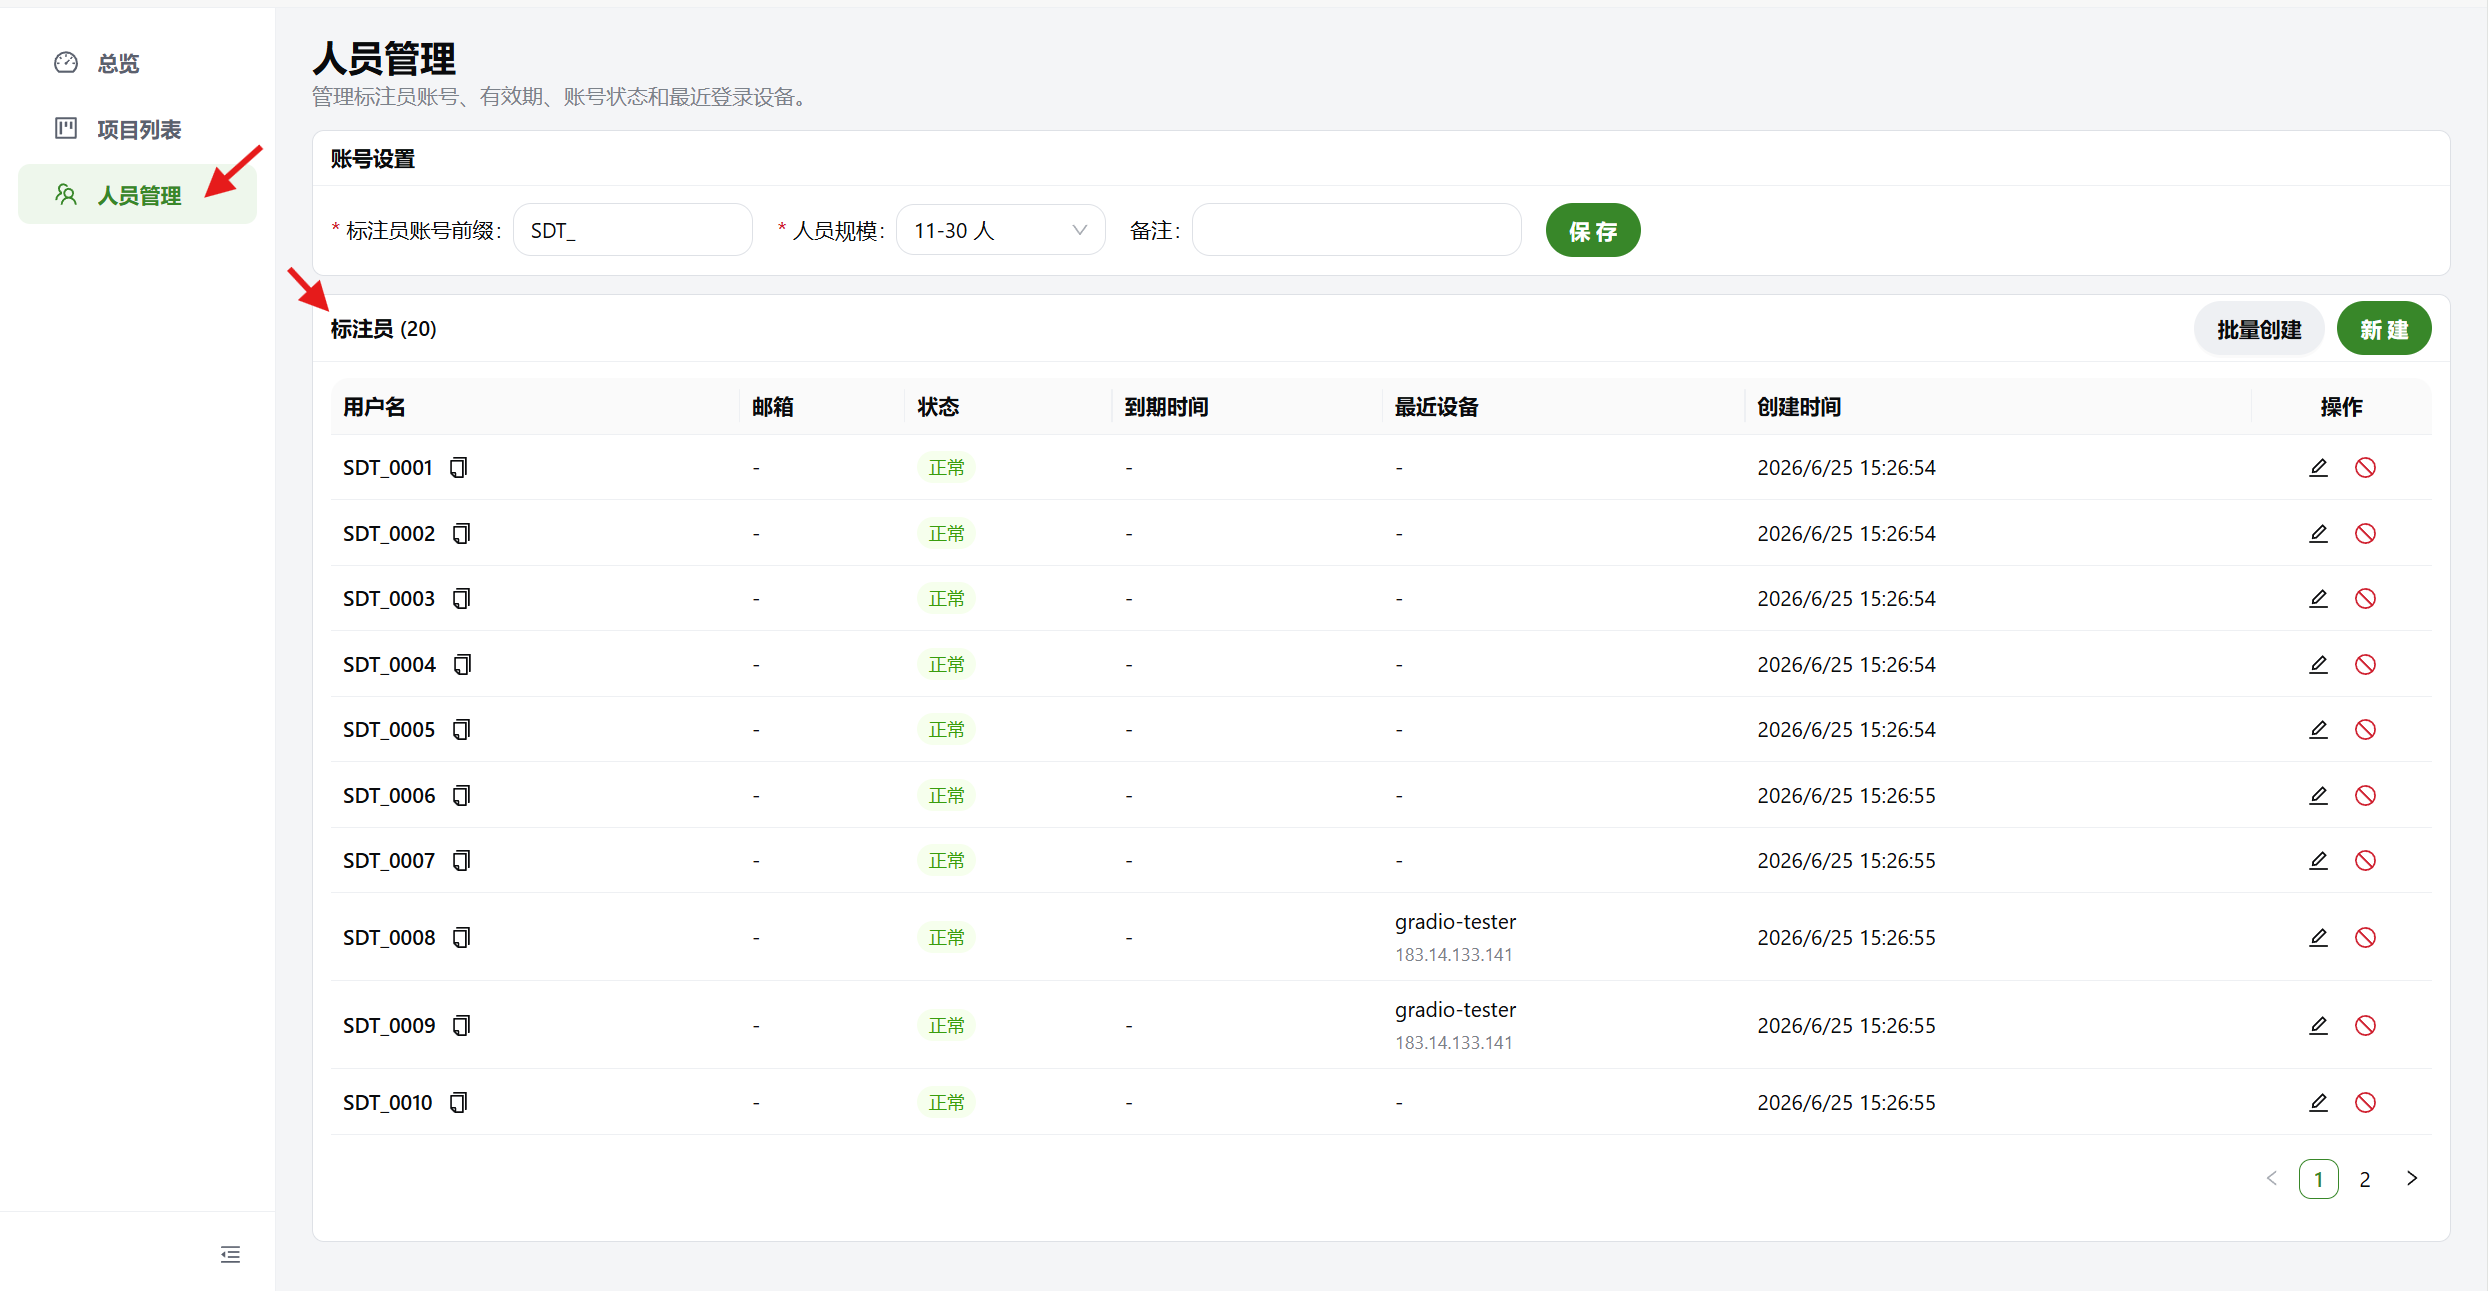Viewport: 2490px width, 1291px height.
Task: Copy username SDT_0001
Action: [x=458, y=467]
